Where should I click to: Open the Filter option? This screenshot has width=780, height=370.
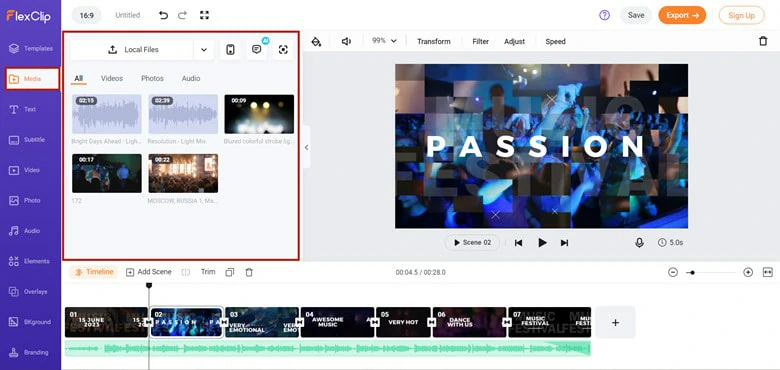coord(481,41)
